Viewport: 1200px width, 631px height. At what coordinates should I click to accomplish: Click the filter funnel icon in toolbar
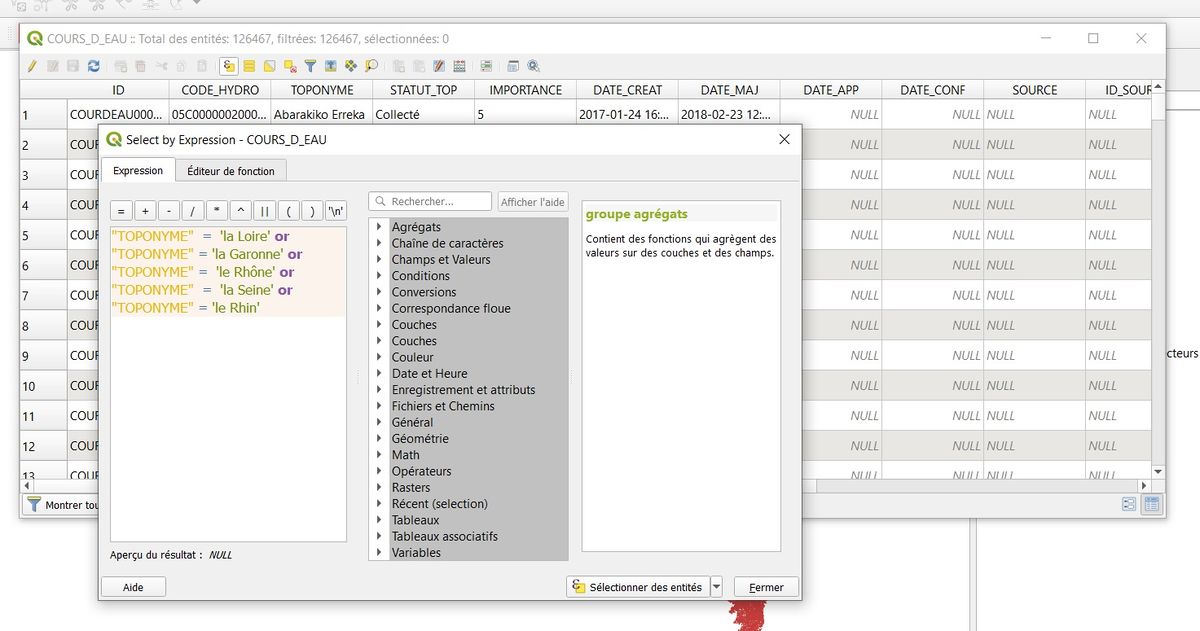310,66
